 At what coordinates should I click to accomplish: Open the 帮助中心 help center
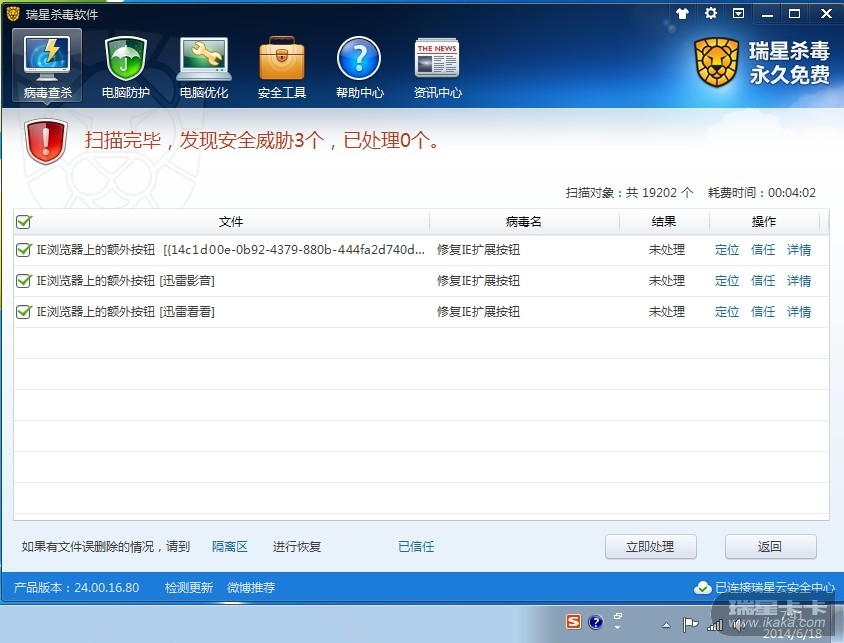pyautogui.click(x=359, y=66)
